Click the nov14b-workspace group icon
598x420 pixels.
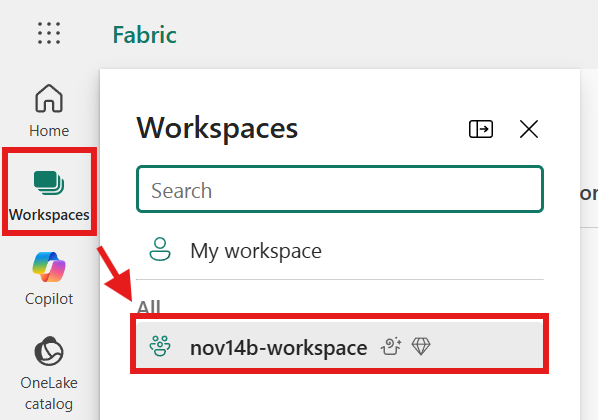(x=160, y=346)
